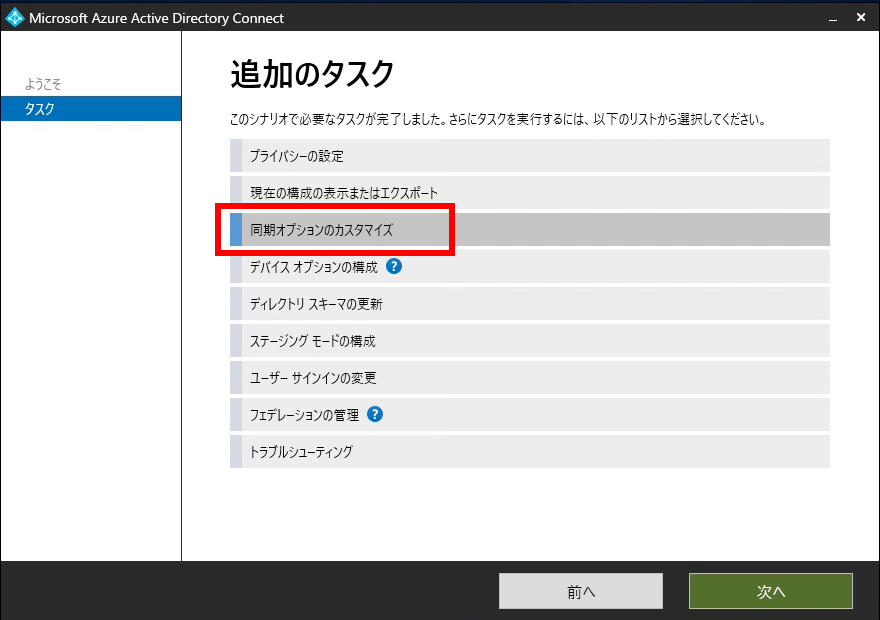
Task: Select デバイス オプションの構成 task
Action: 530,267
